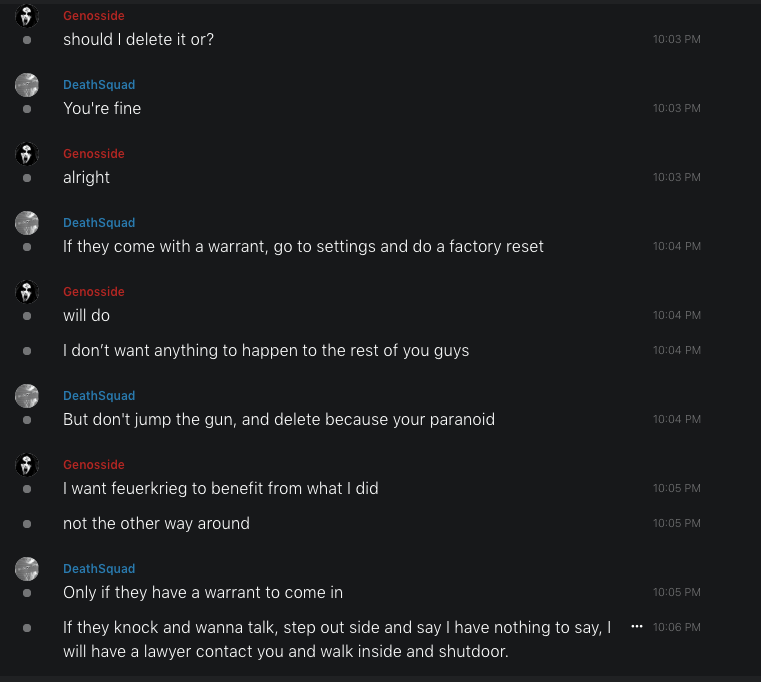Viewport: 761px width, 682px height.
Task: Open DeathSquad's avatar by "don't jump the gun" message
Action: click(x=27, y=396)
